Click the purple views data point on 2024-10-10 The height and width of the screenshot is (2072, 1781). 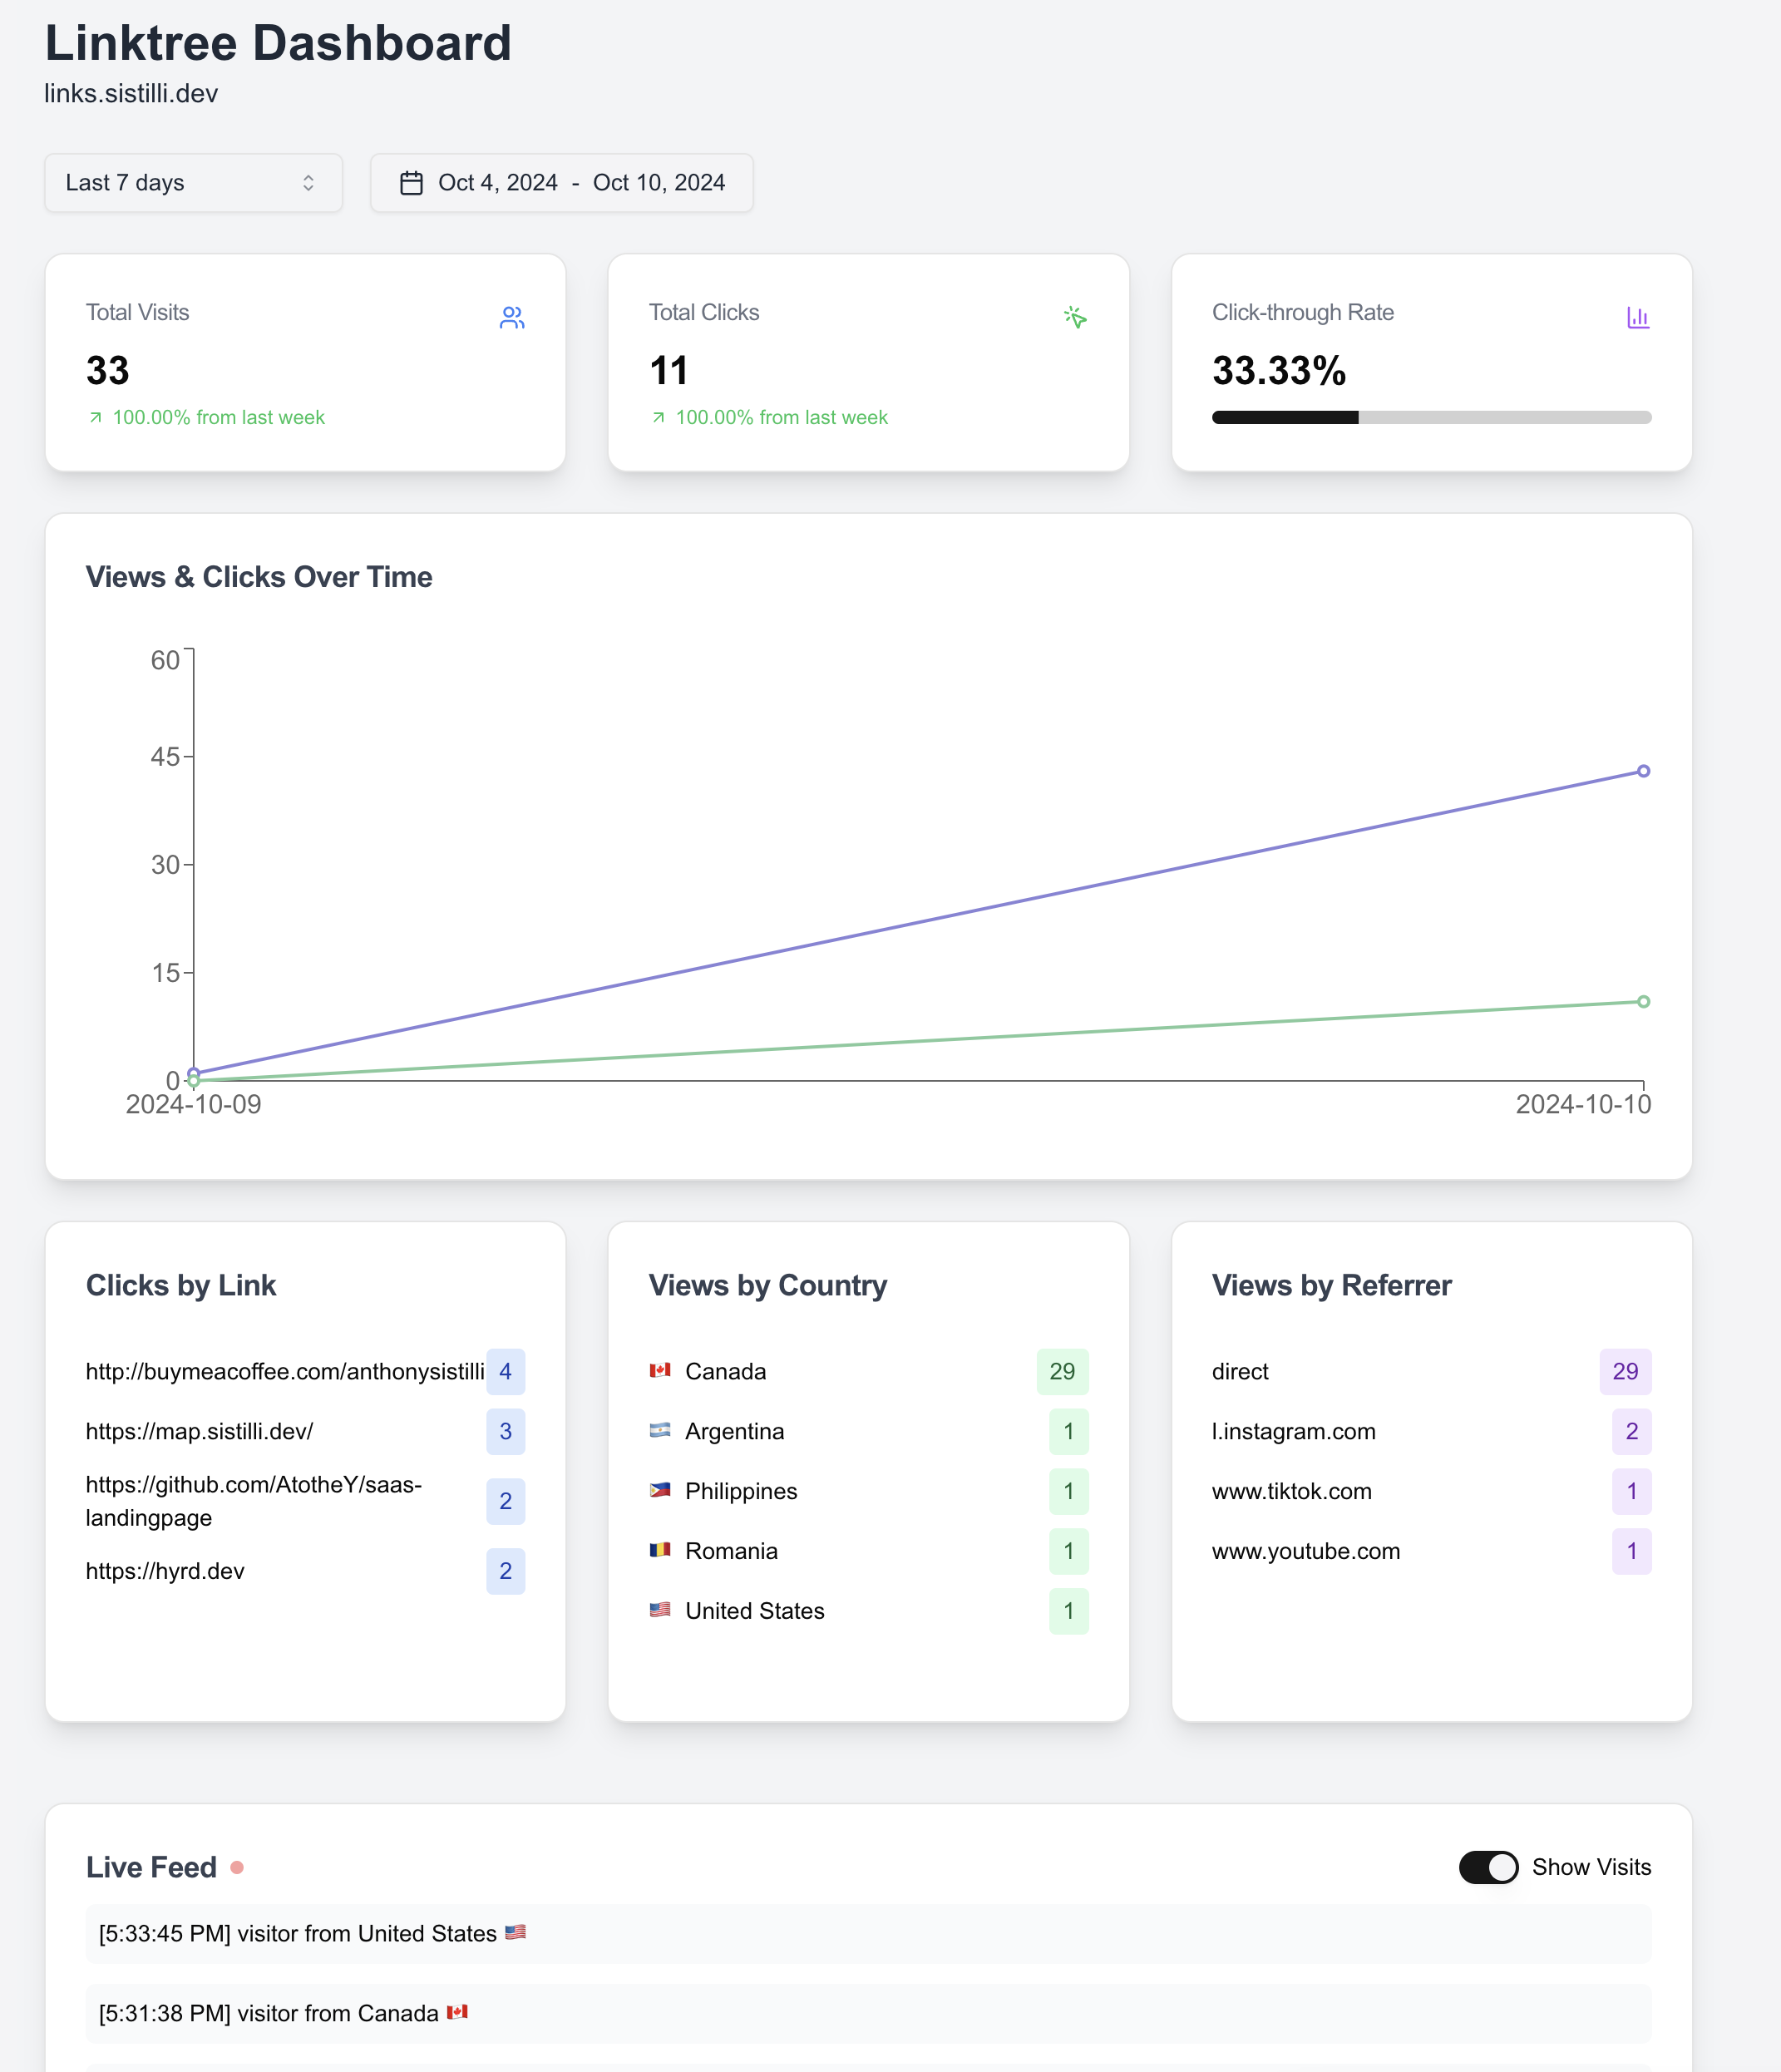coord(1643,771)
